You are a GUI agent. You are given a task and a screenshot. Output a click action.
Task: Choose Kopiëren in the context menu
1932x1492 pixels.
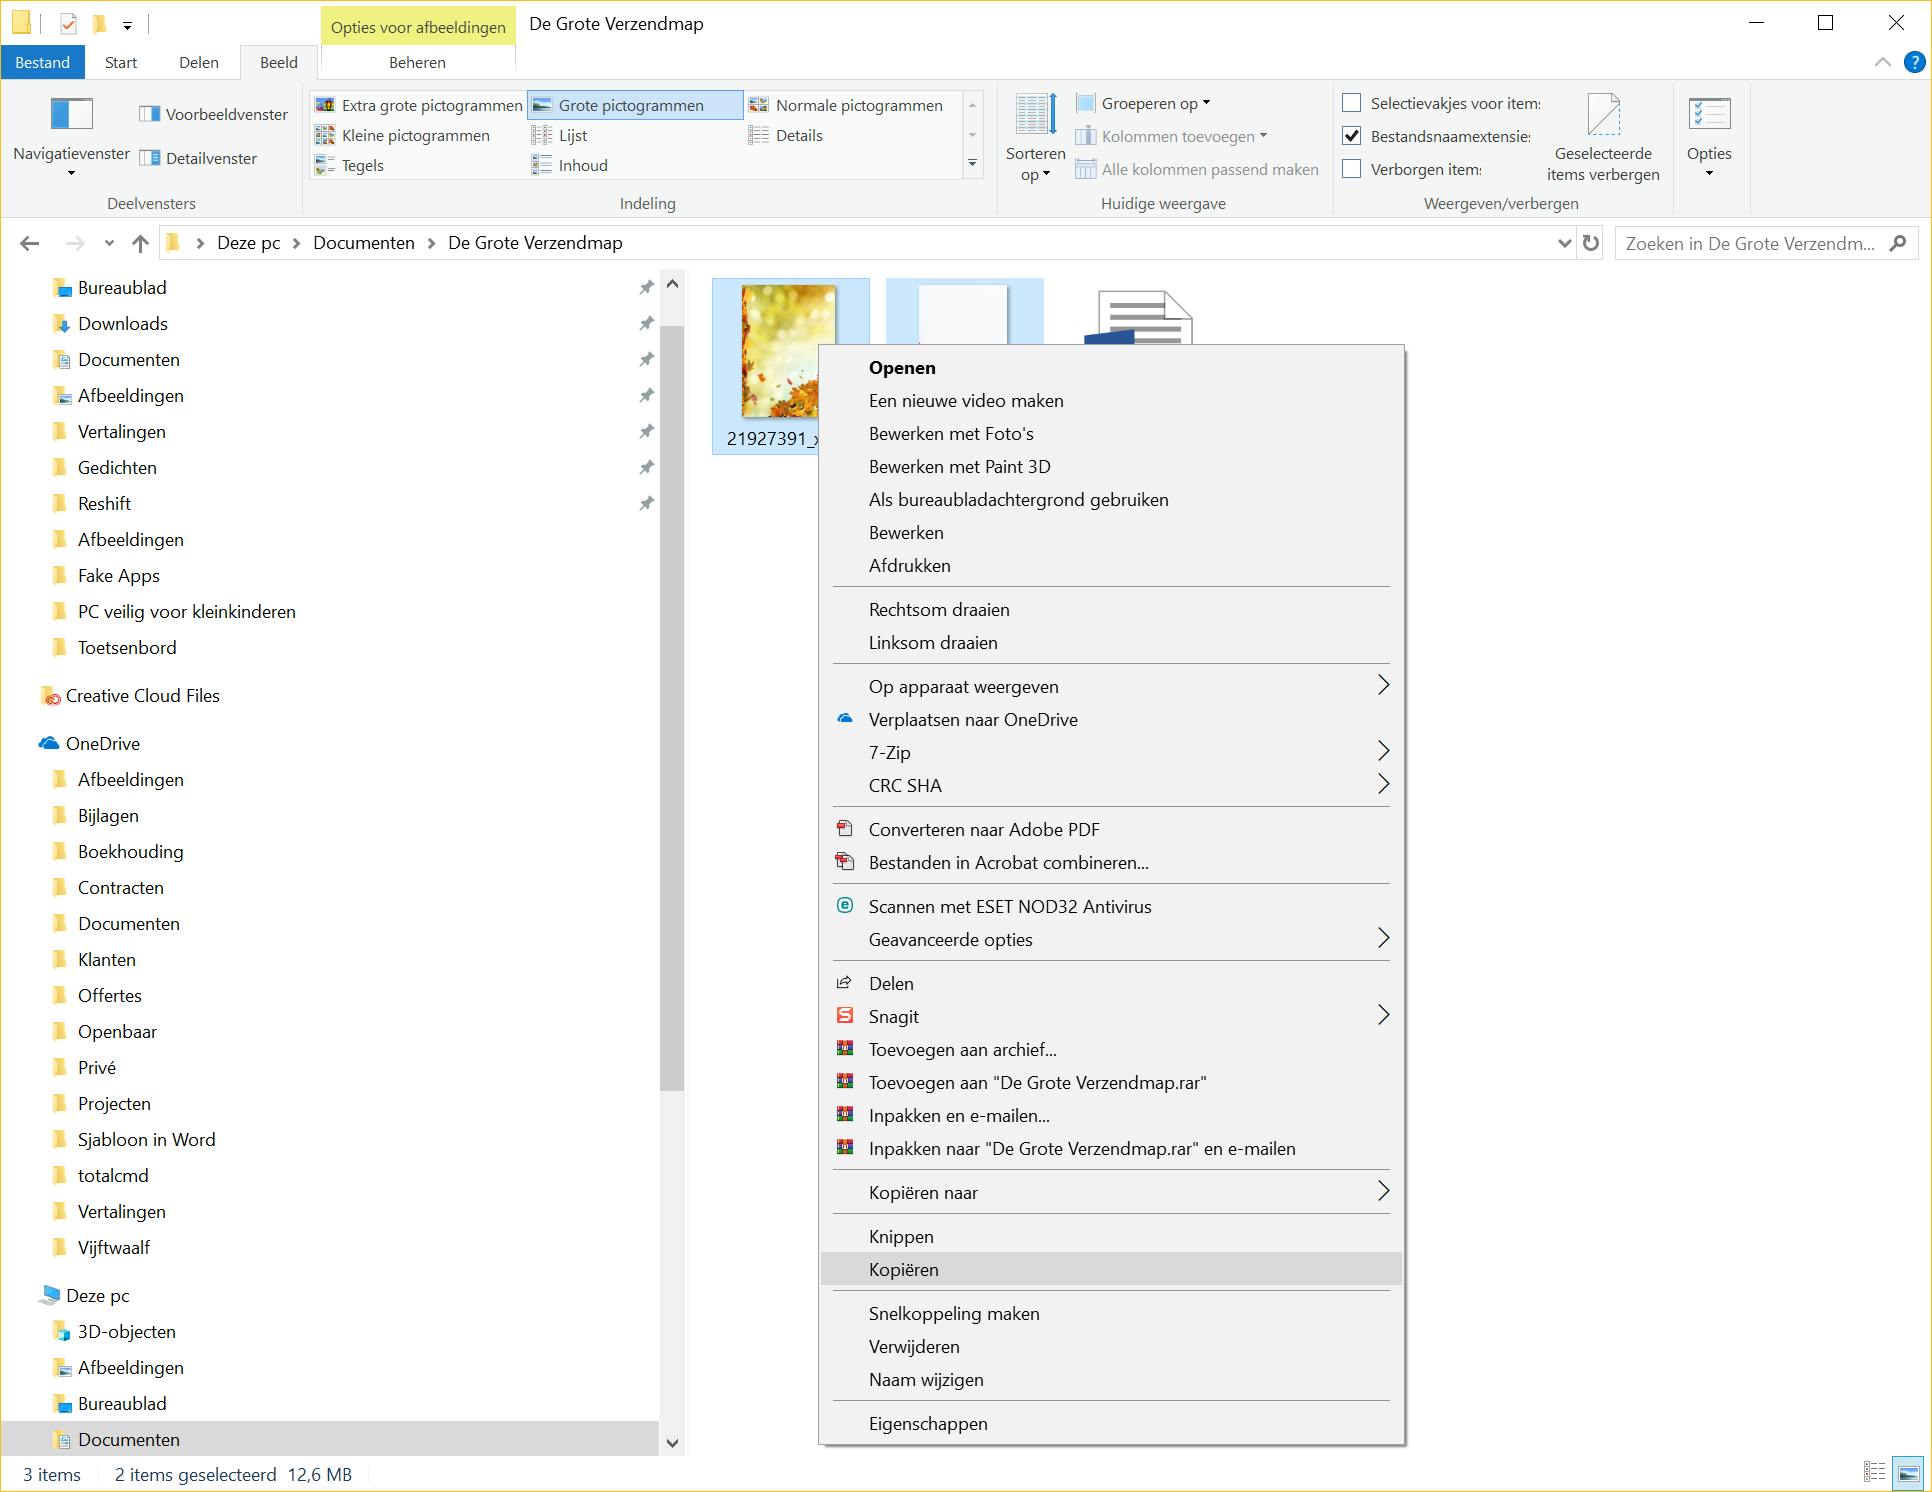point(904,1269)
